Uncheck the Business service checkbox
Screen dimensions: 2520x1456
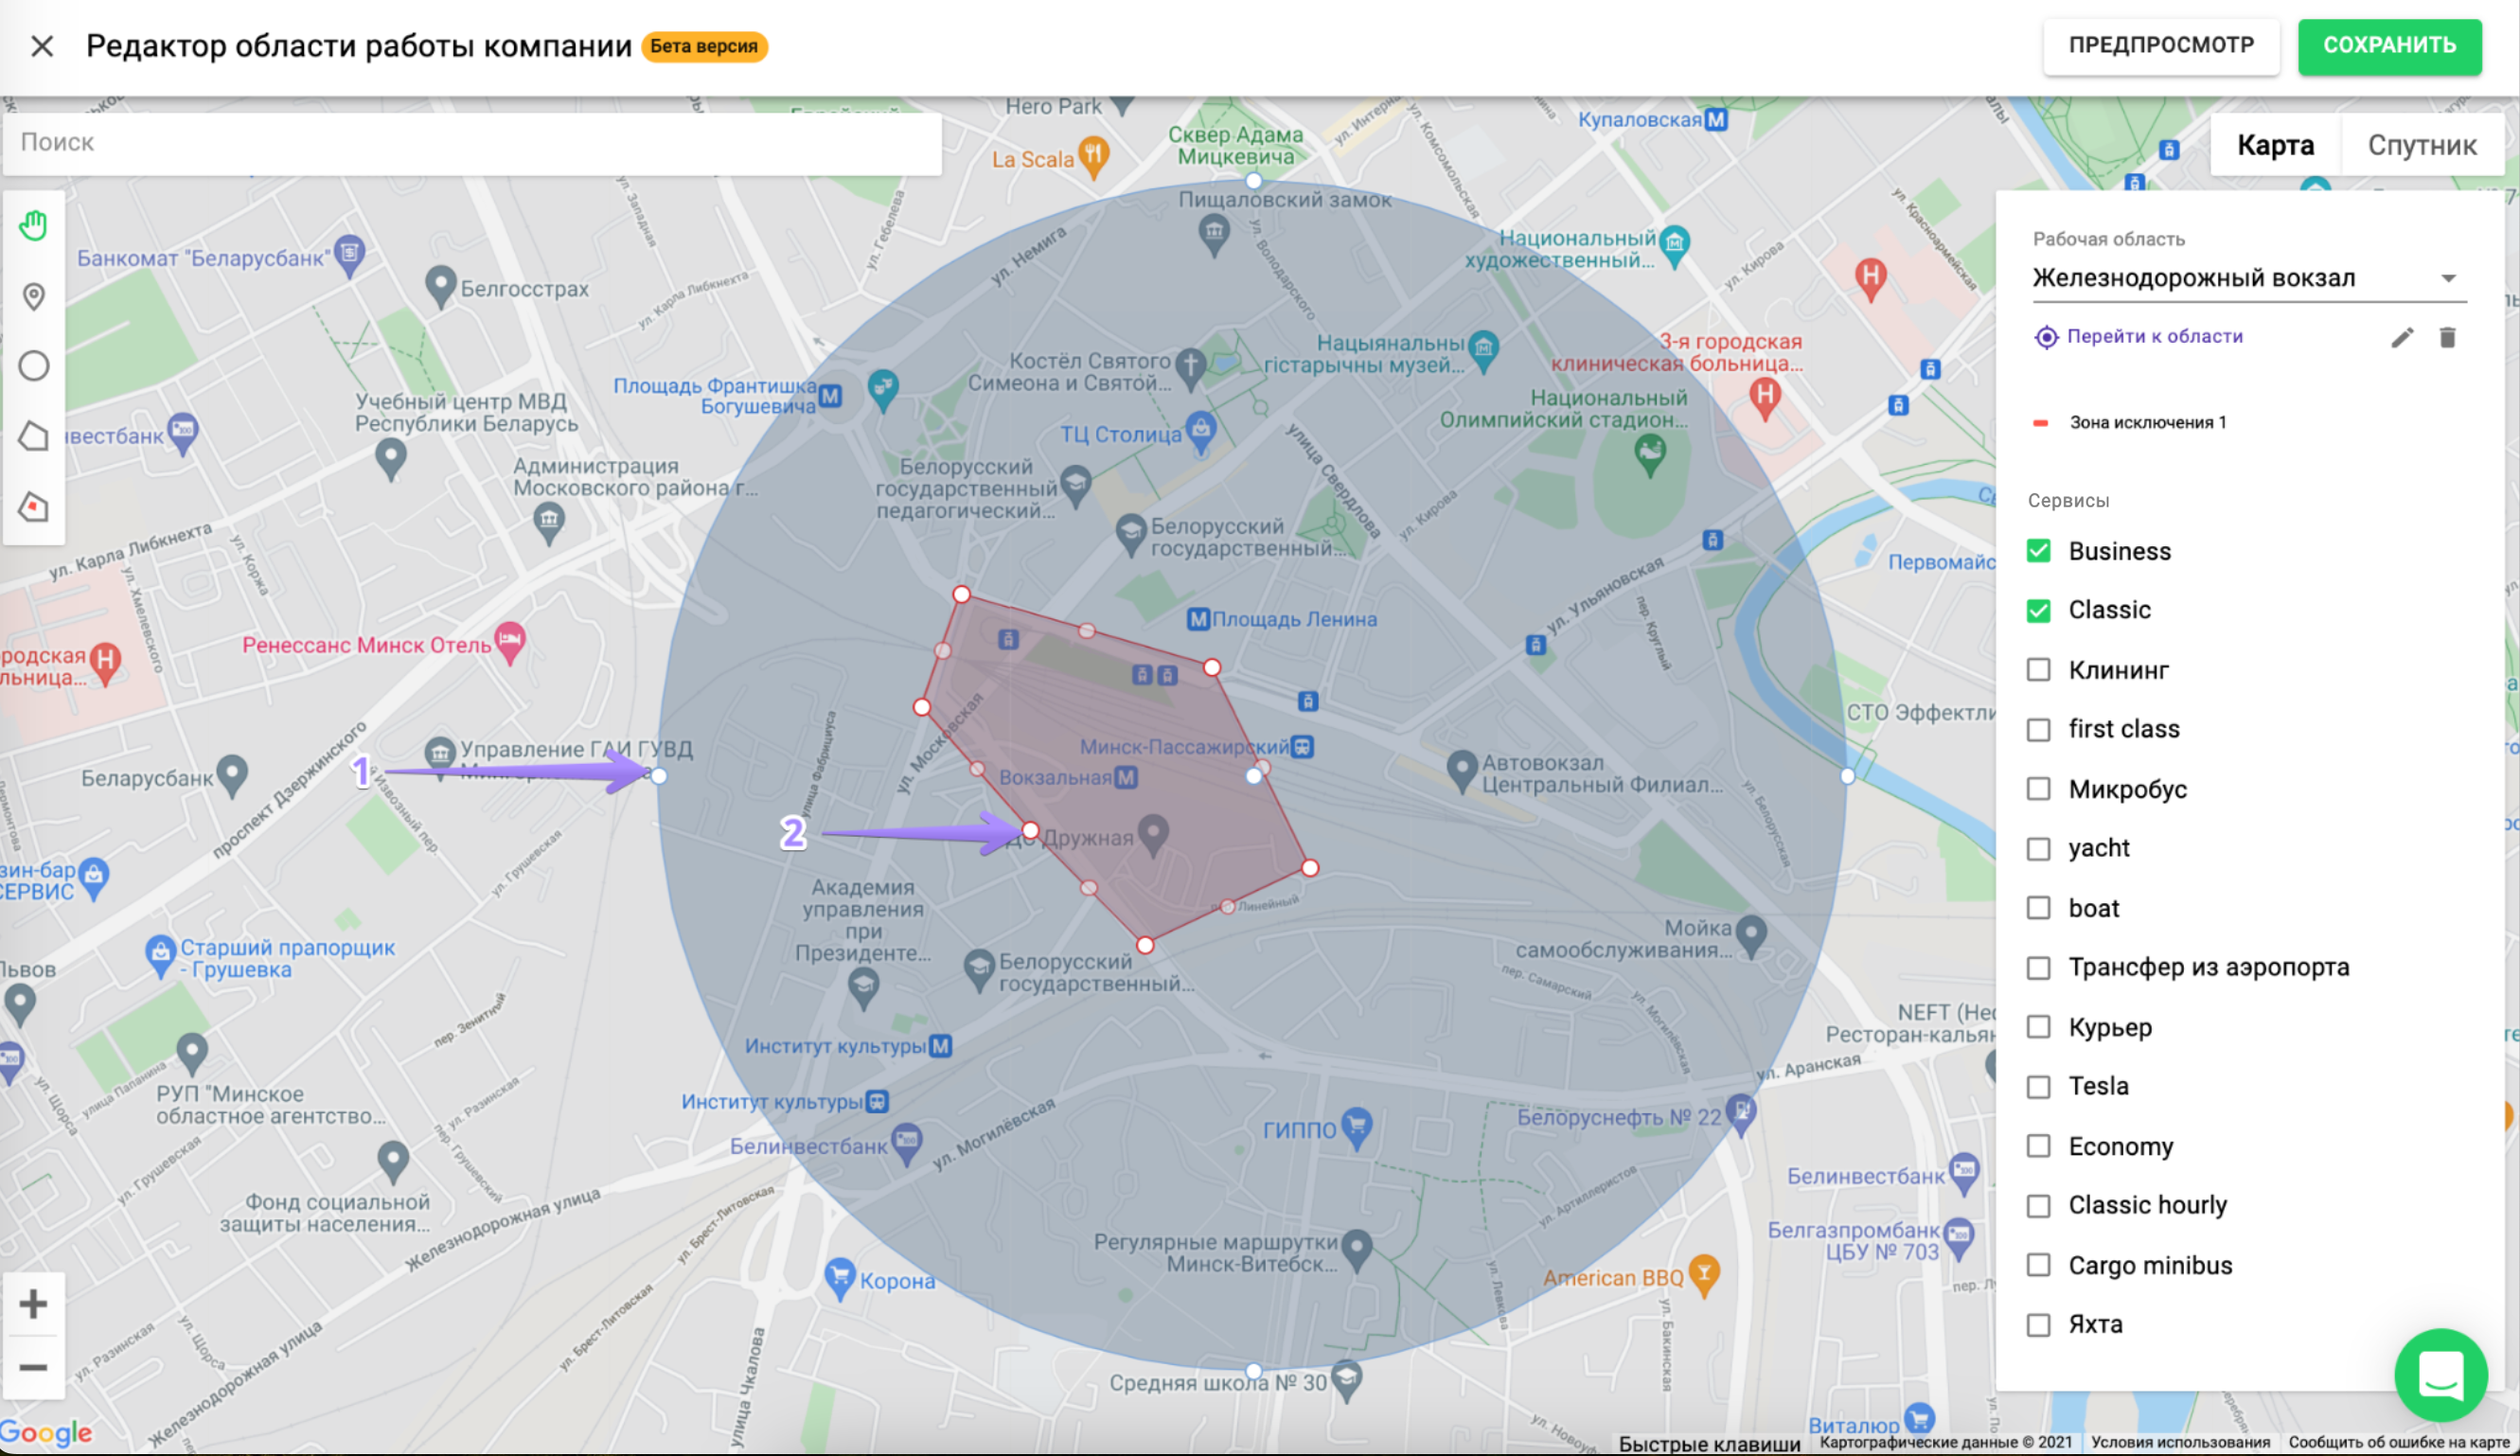pos(2038,551)
